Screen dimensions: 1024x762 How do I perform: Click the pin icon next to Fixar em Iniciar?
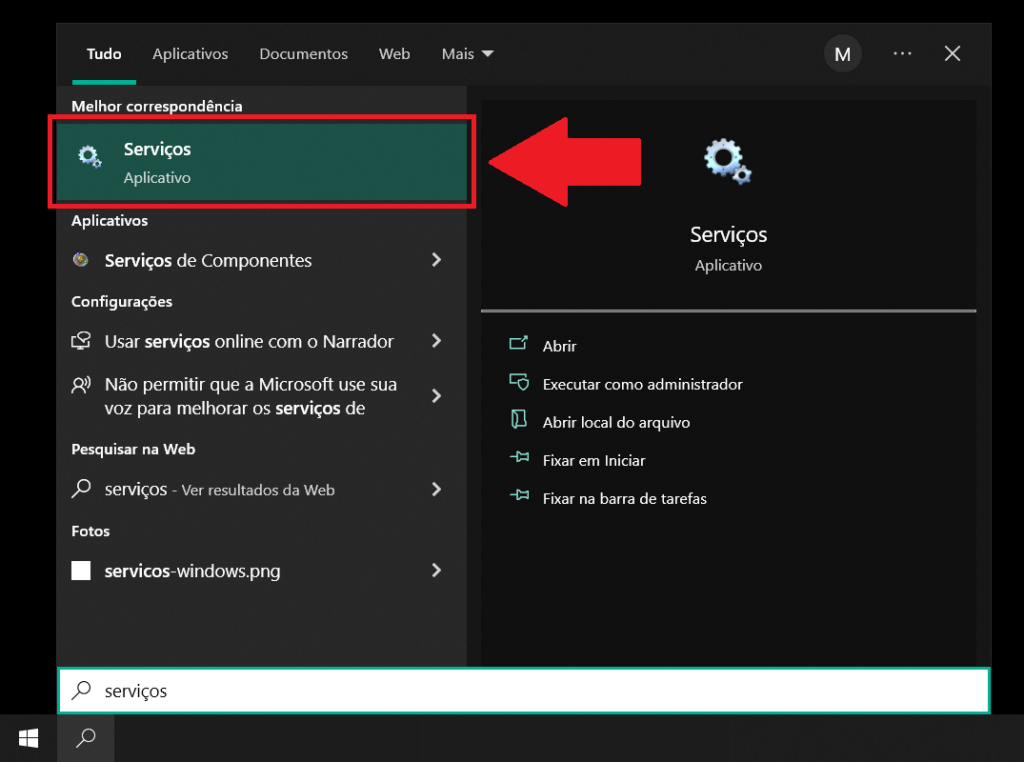(519, 458)
